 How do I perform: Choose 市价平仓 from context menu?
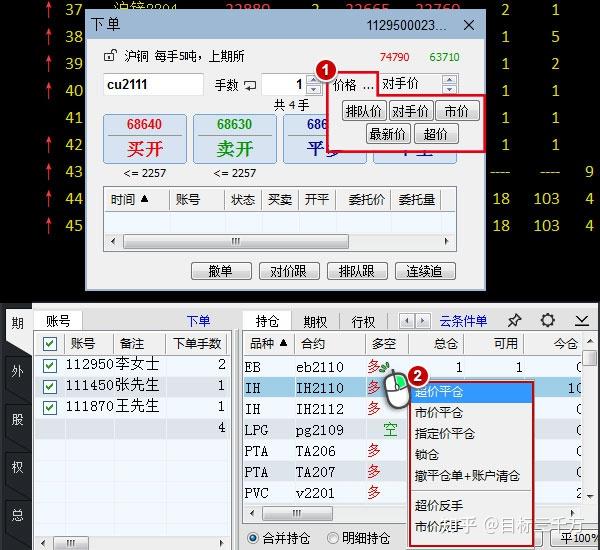[x=439, y=413]
